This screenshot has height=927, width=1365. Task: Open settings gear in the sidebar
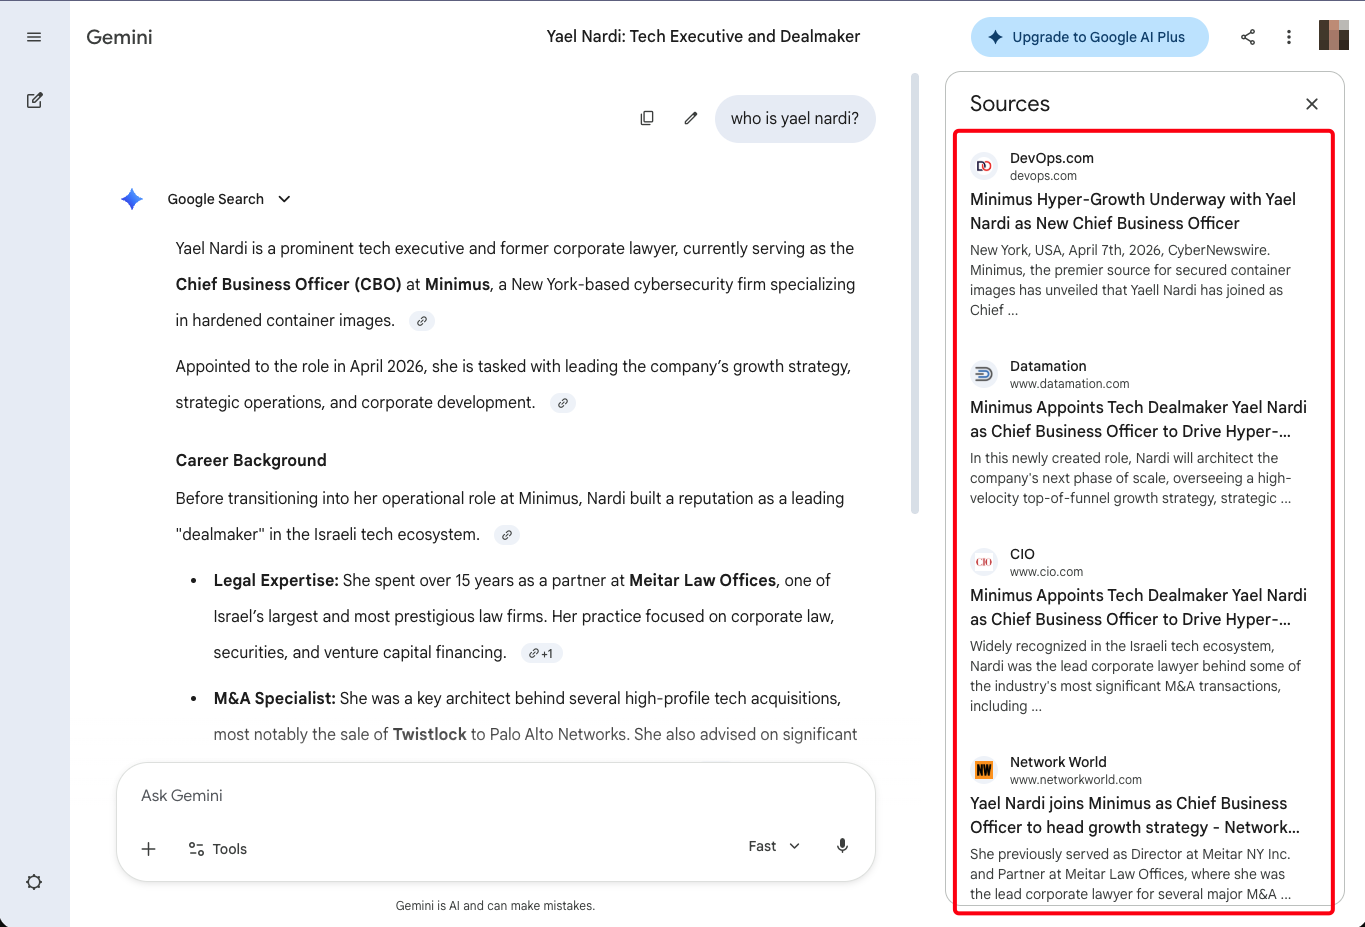[34, 882]
